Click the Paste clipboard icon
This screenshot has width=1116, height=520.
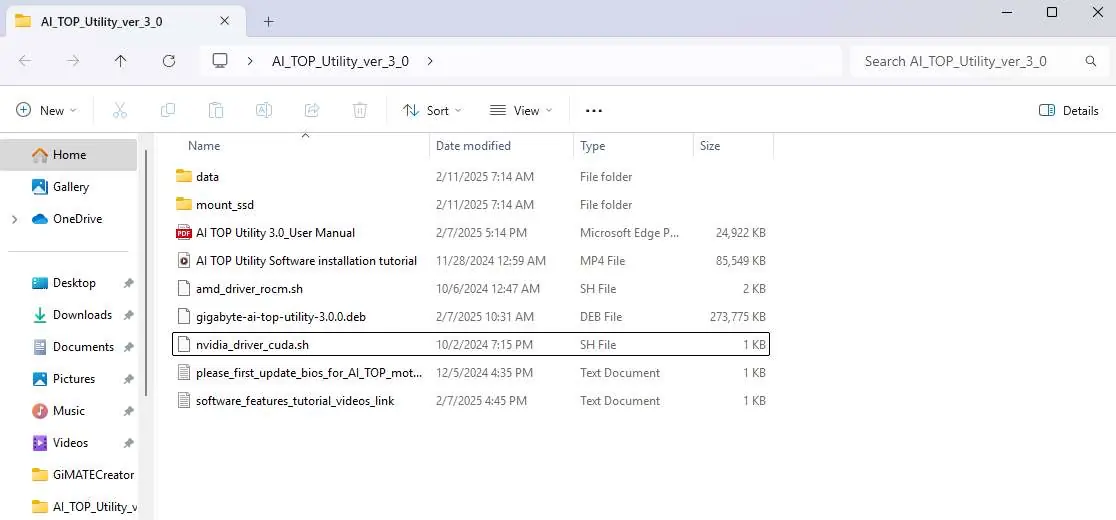[216, 110]
